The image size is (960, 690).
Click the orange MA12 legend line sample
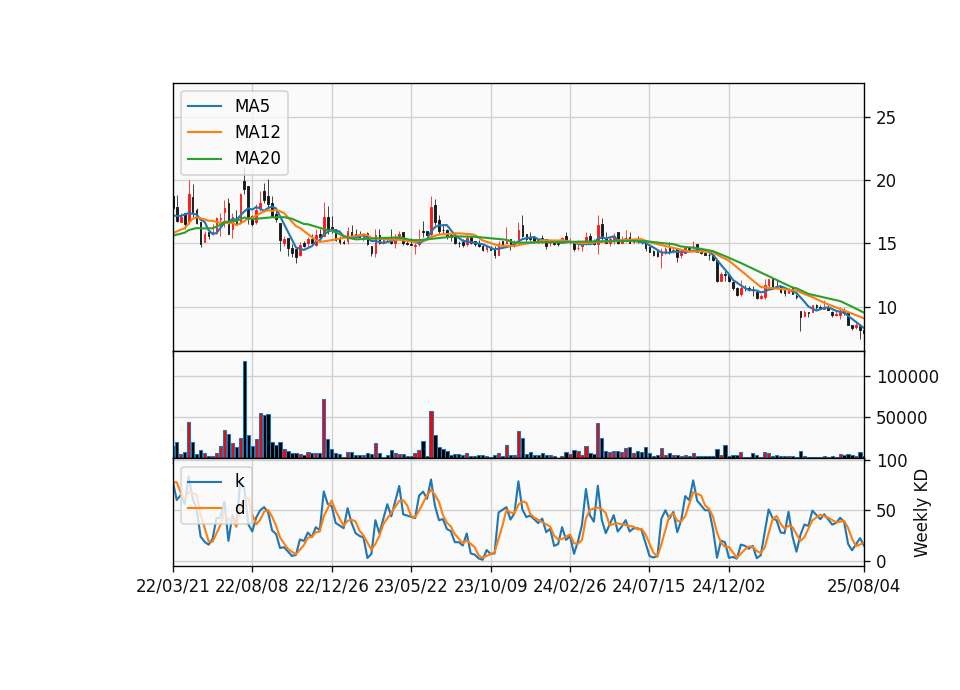(204, 132)
